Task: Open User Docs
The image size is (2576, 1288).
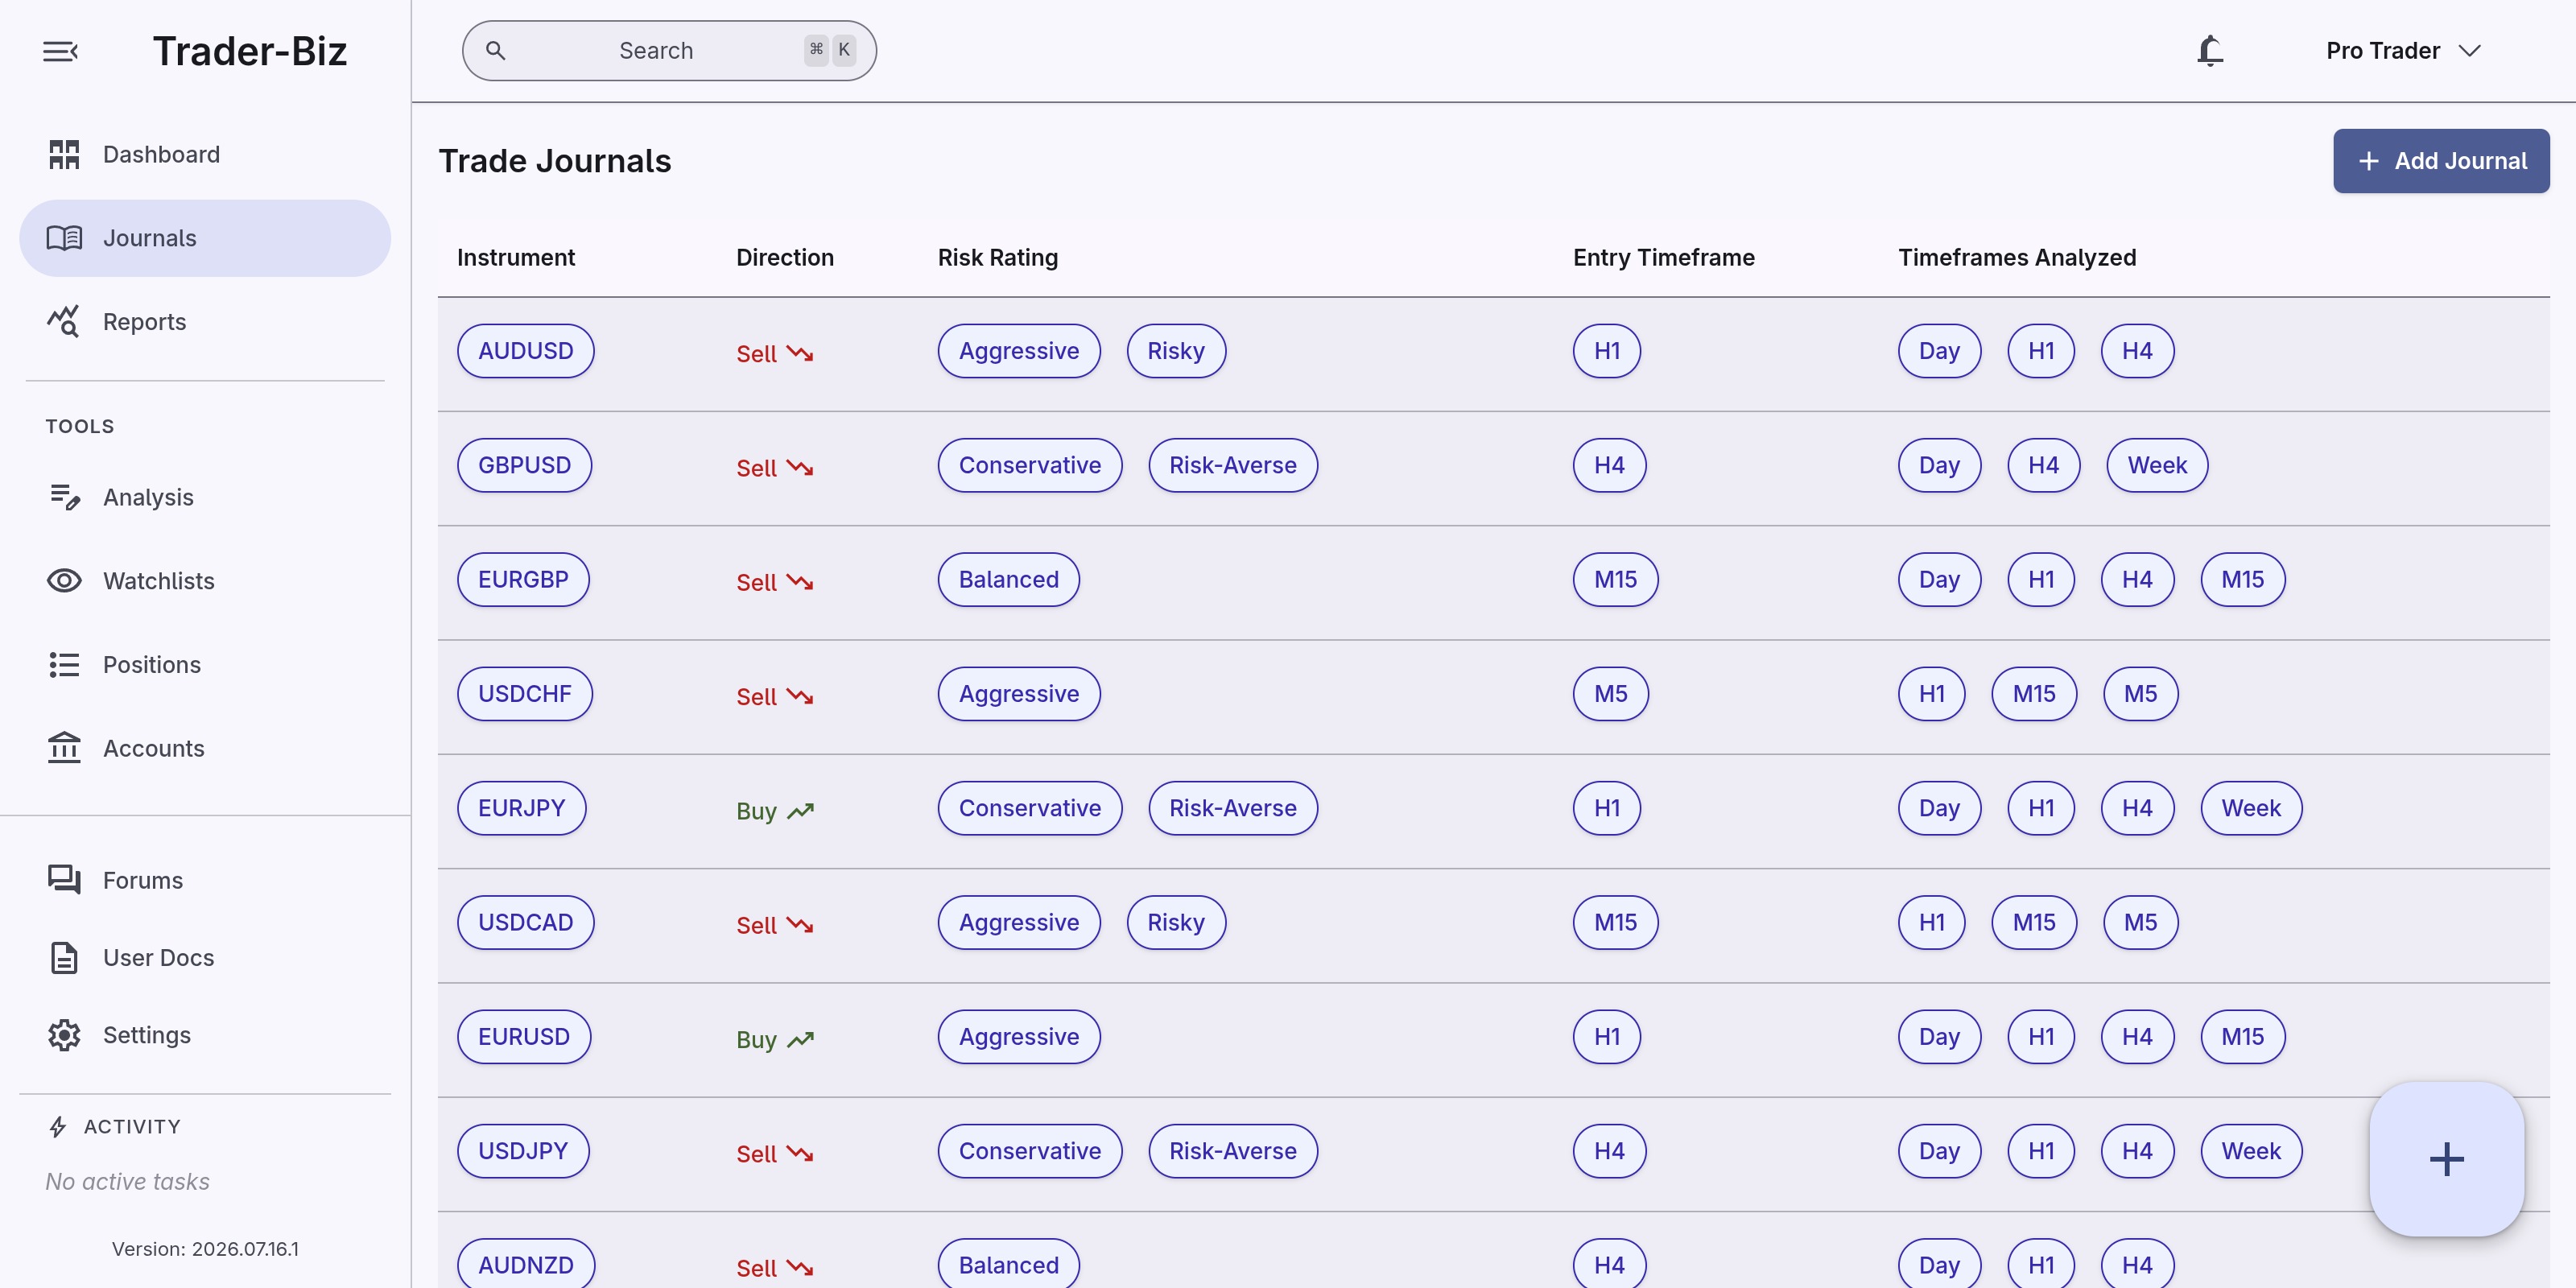Action: [205, 958]
